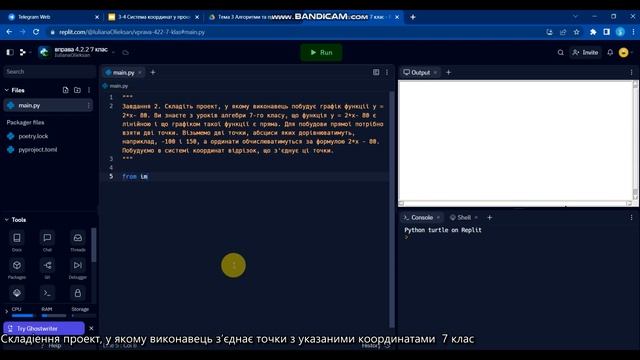Toggle editor split layout icon

376,72
